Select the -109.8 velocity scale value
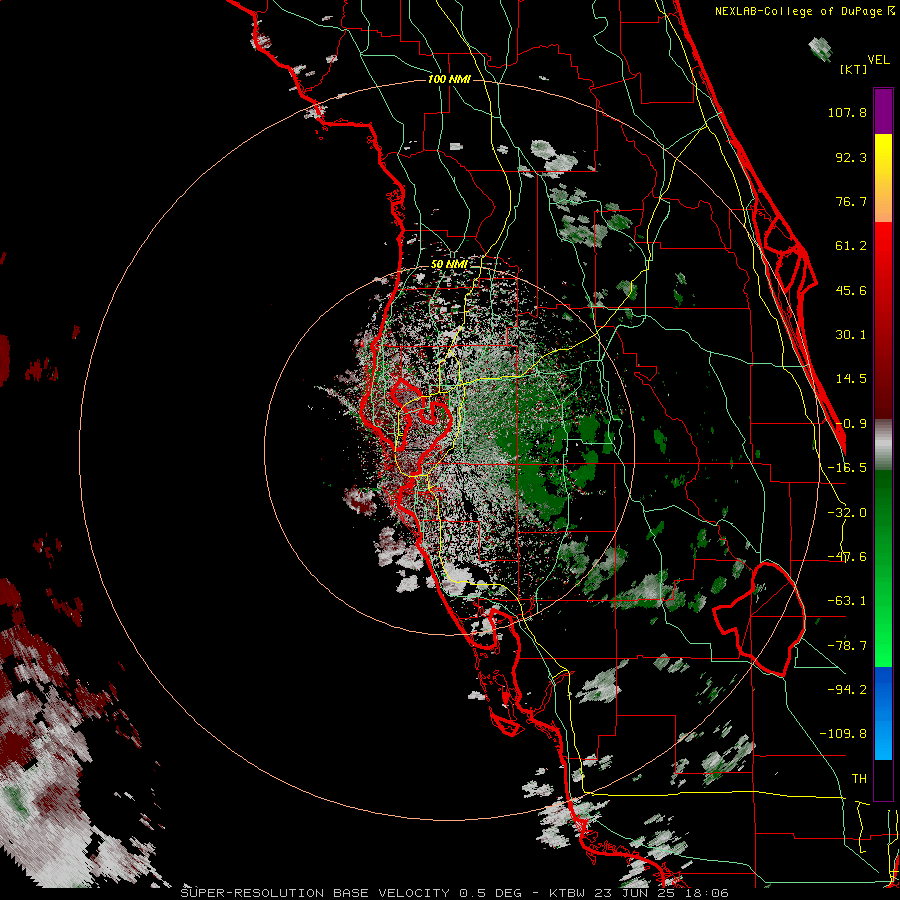 click(x=844, y=734)
